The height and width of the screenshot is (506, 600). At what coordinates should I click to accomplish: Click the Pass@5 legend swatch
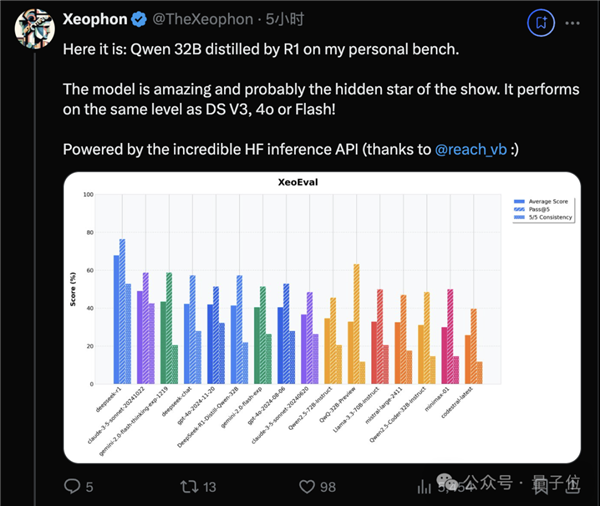[517, 209]
